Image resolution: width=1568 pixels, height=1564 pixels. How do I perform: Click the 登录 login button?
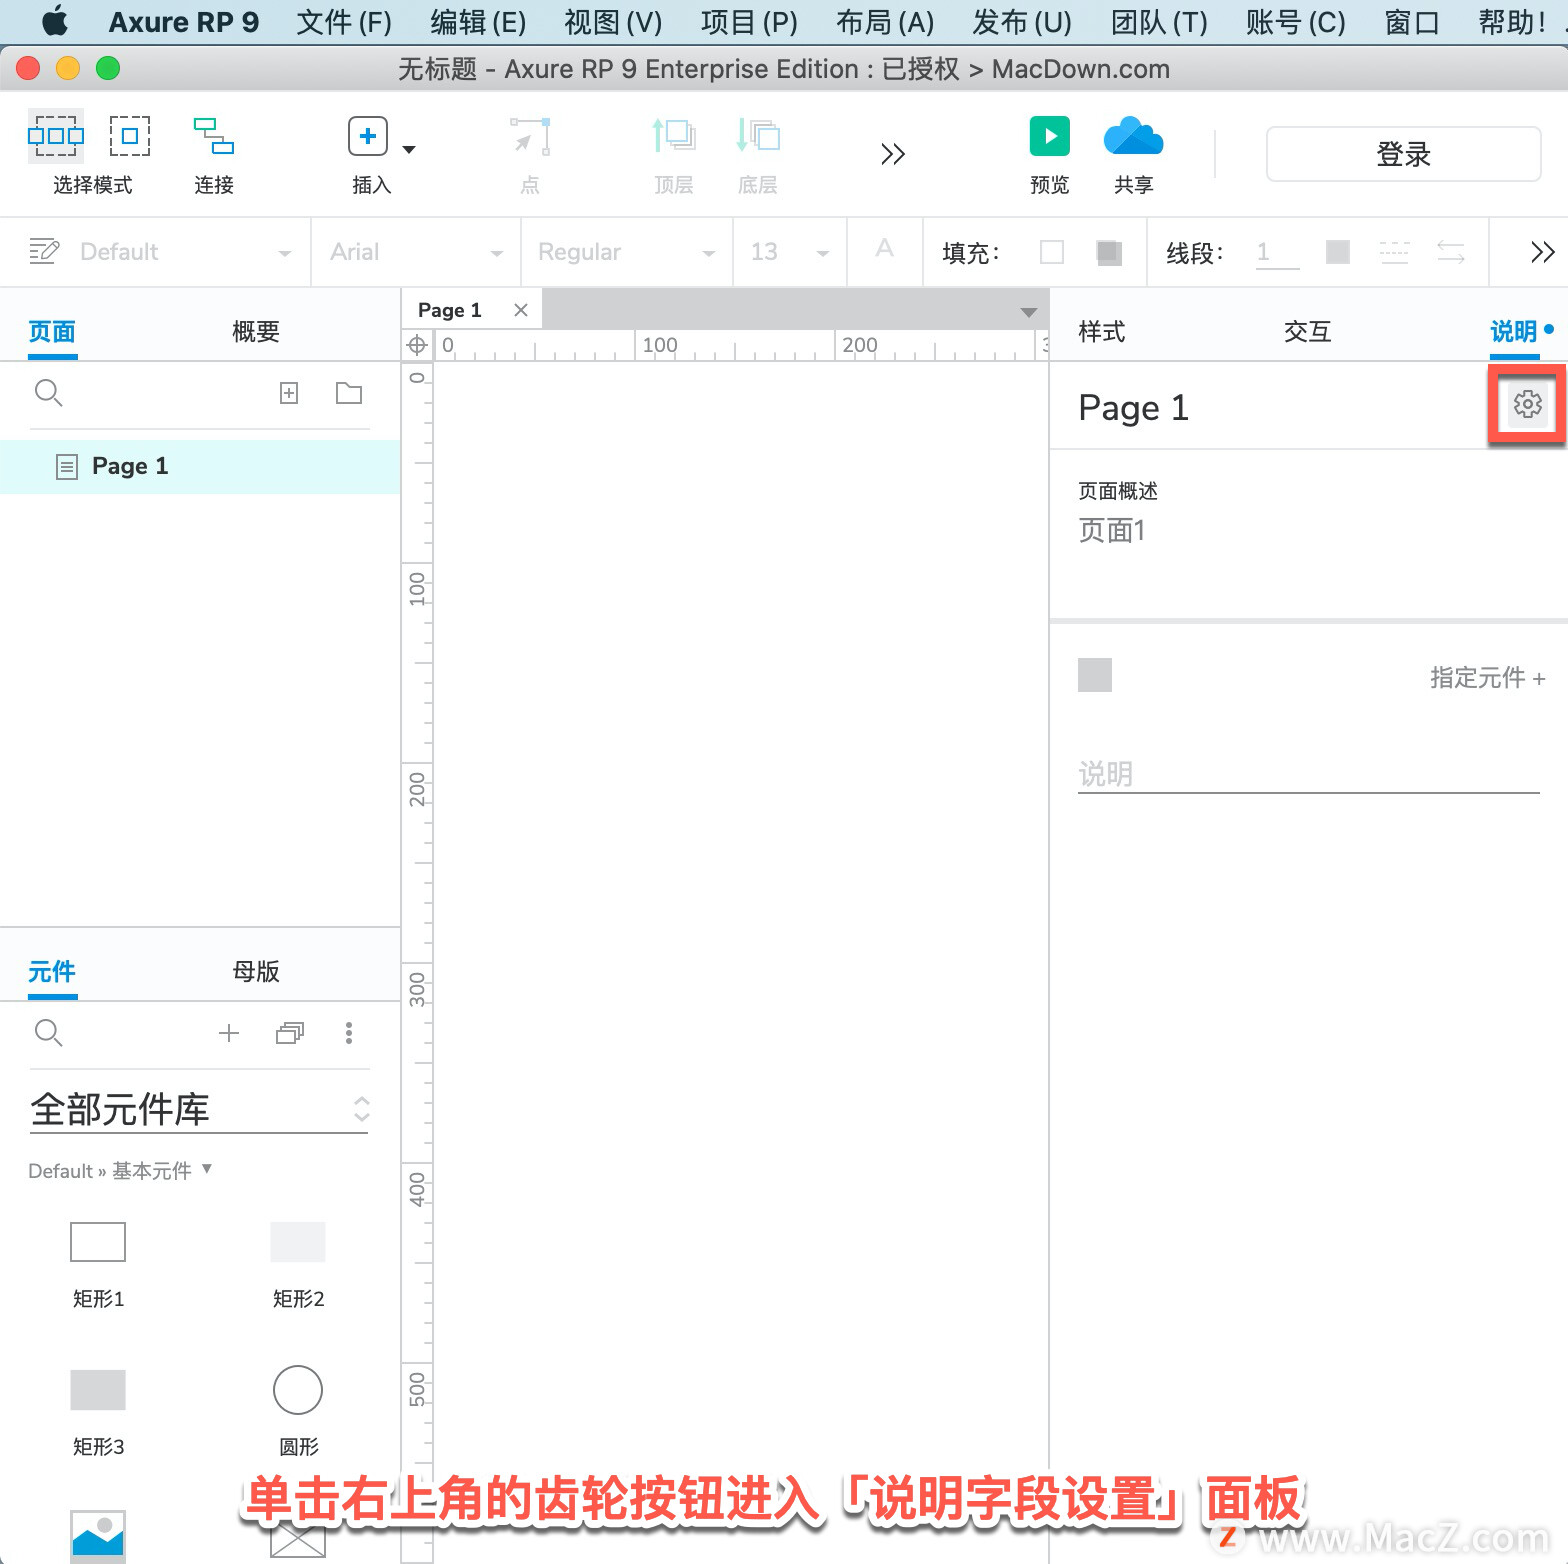point(1403,154)
